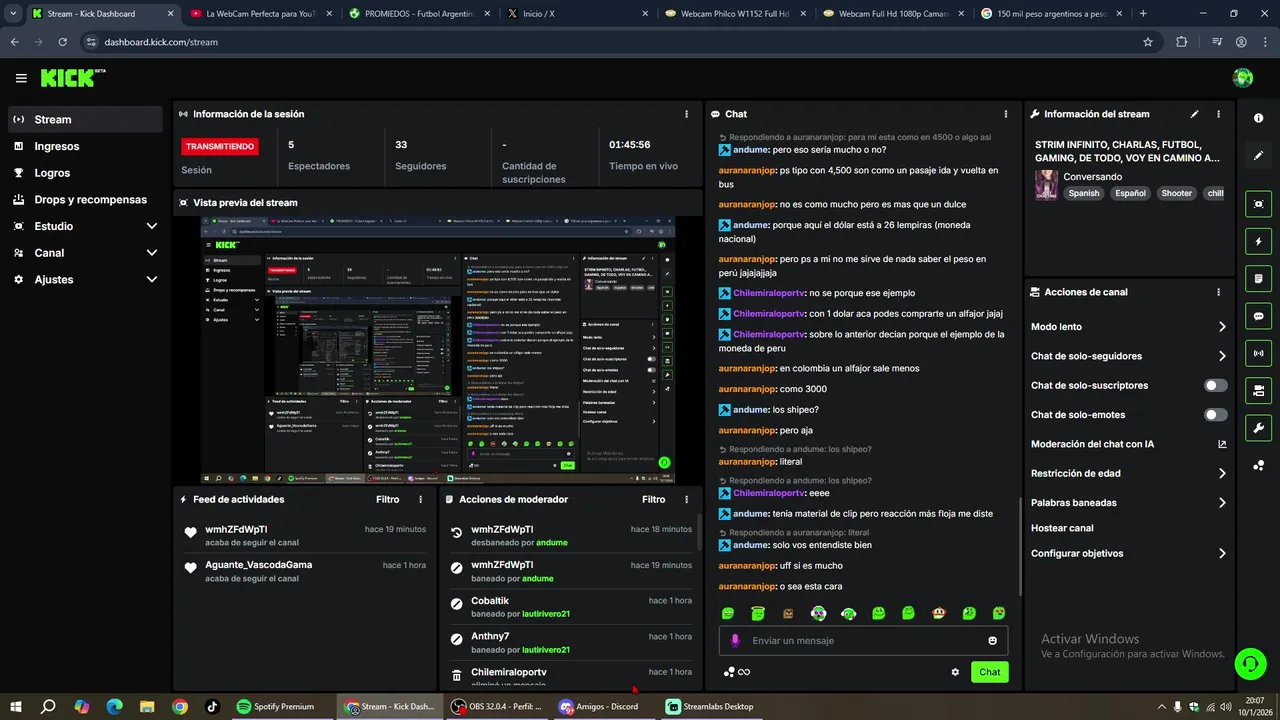Toggle Chat de solo-suscriptores switch
Viewport: 1280px width, 720px height.
1216,385
